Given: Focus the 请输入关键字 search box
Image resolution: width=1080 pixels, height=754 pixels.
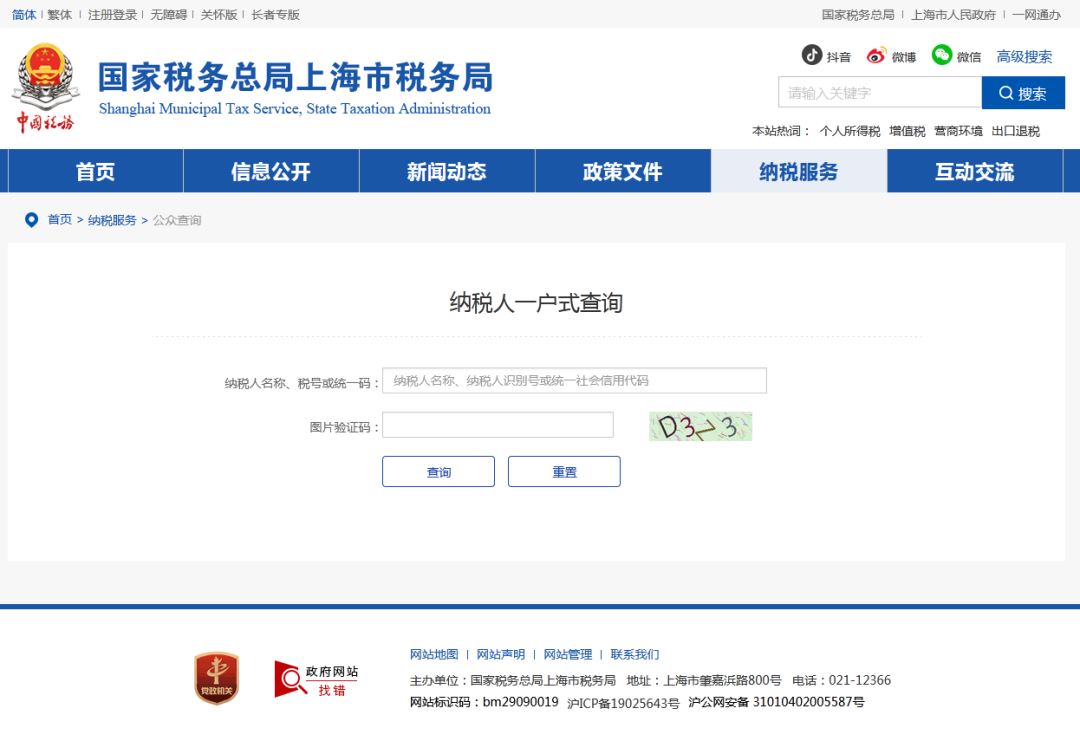Looking at the screenshot, I should 880,92.
